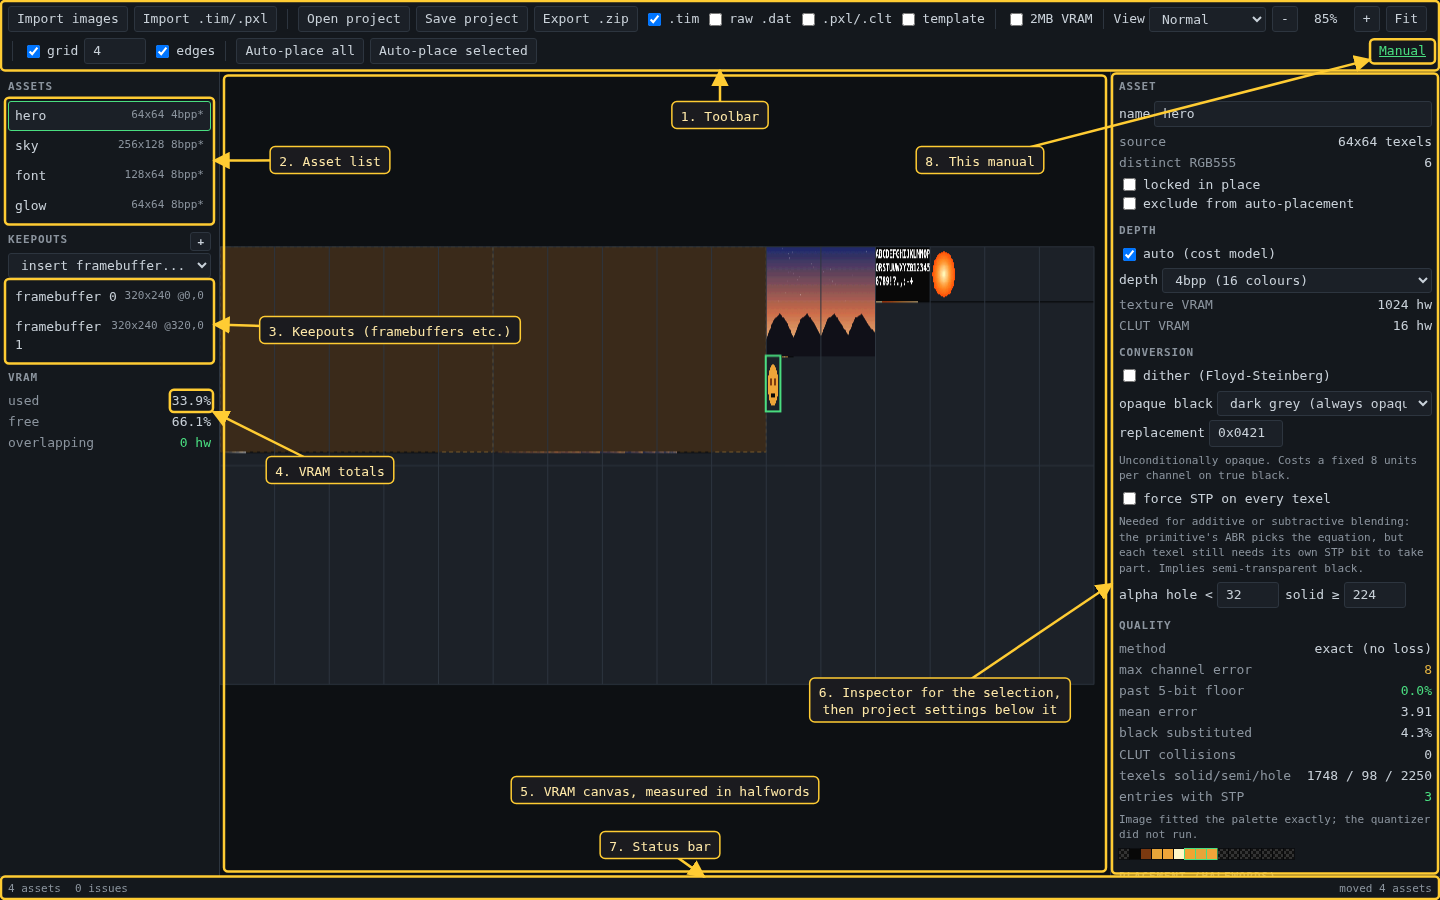Pick the cream palette swatch
This screenshot has height=900, width=1440.
[1179, 854]
